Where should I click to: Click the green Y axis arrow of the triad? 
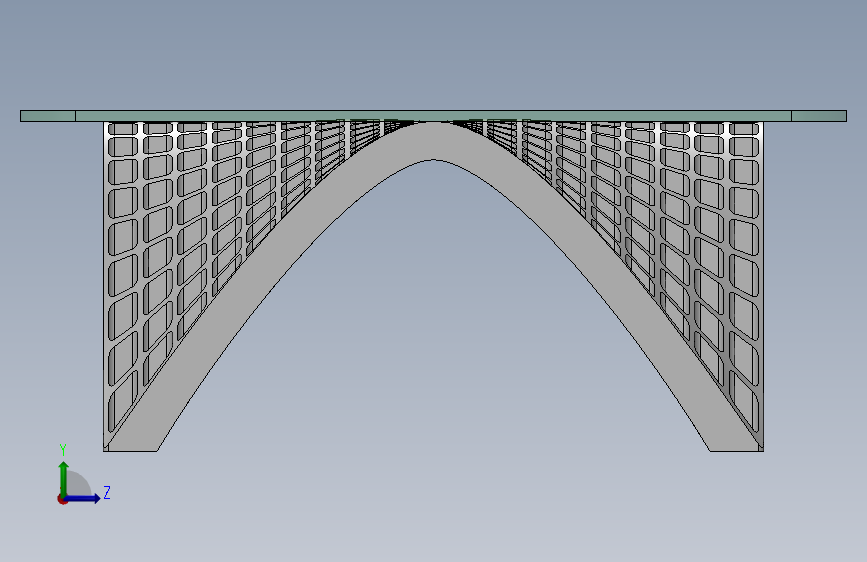click(x=64, y=478)
